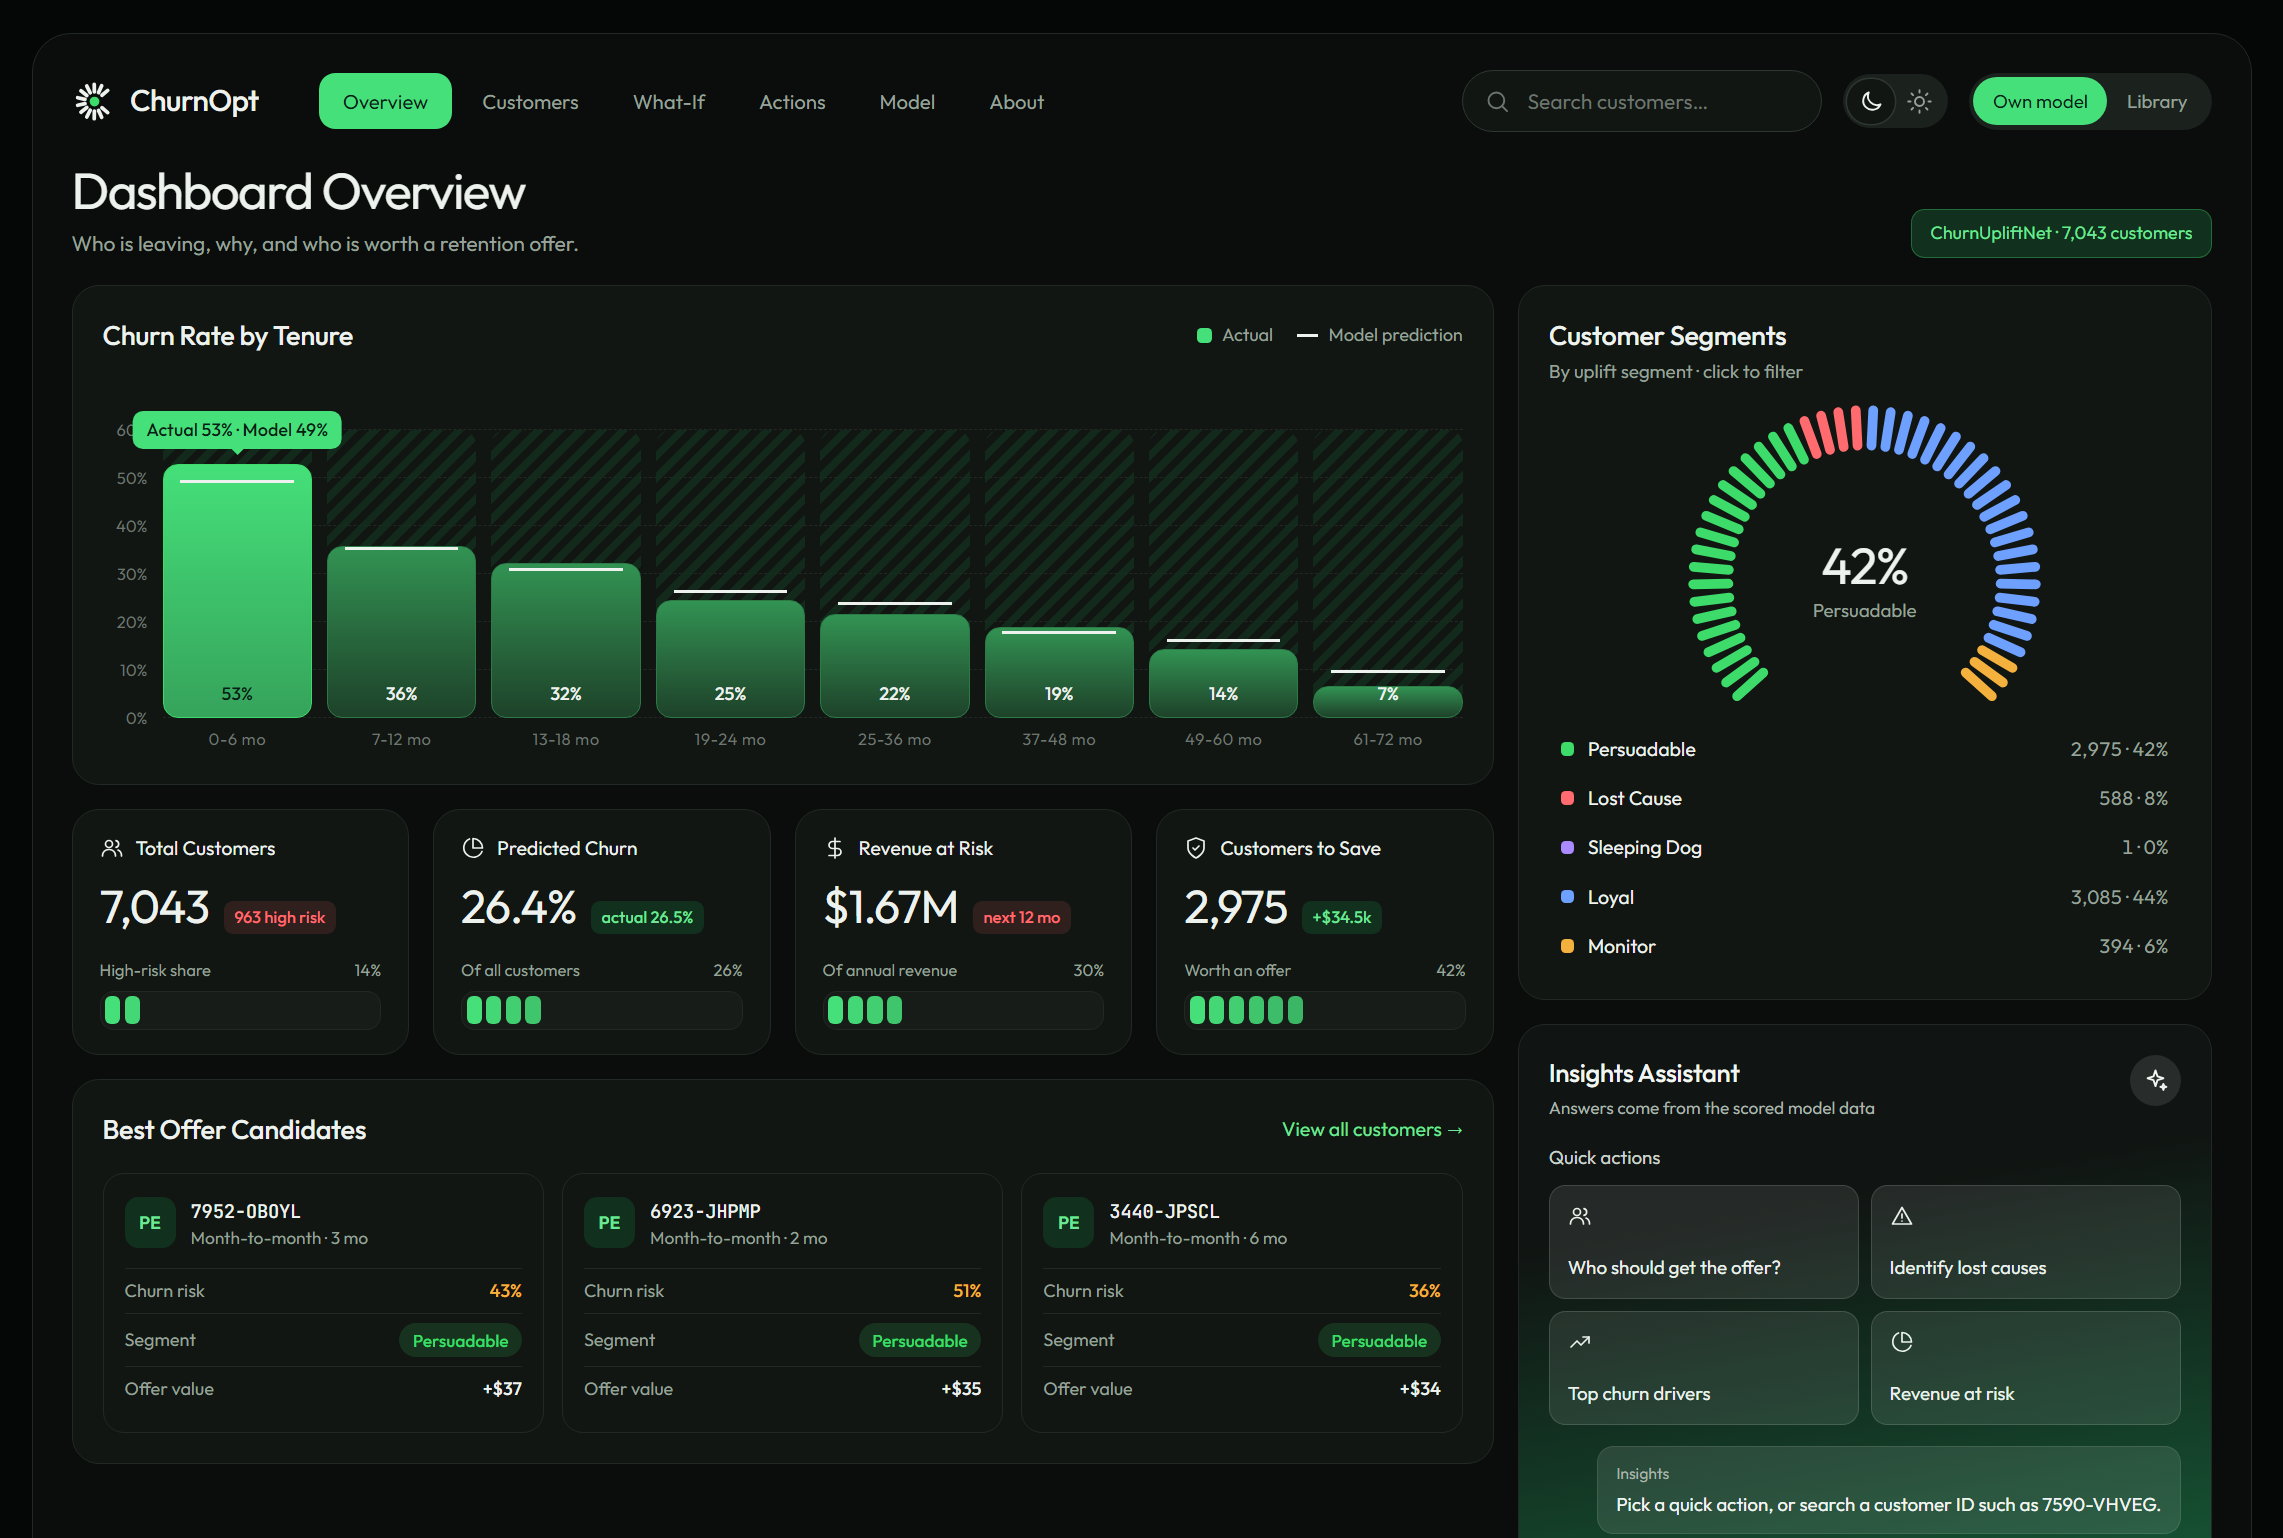Click pie icon in Revenue at risk action
The width and height of the screenshot is (2283, 1538).
point(1902,1342)
